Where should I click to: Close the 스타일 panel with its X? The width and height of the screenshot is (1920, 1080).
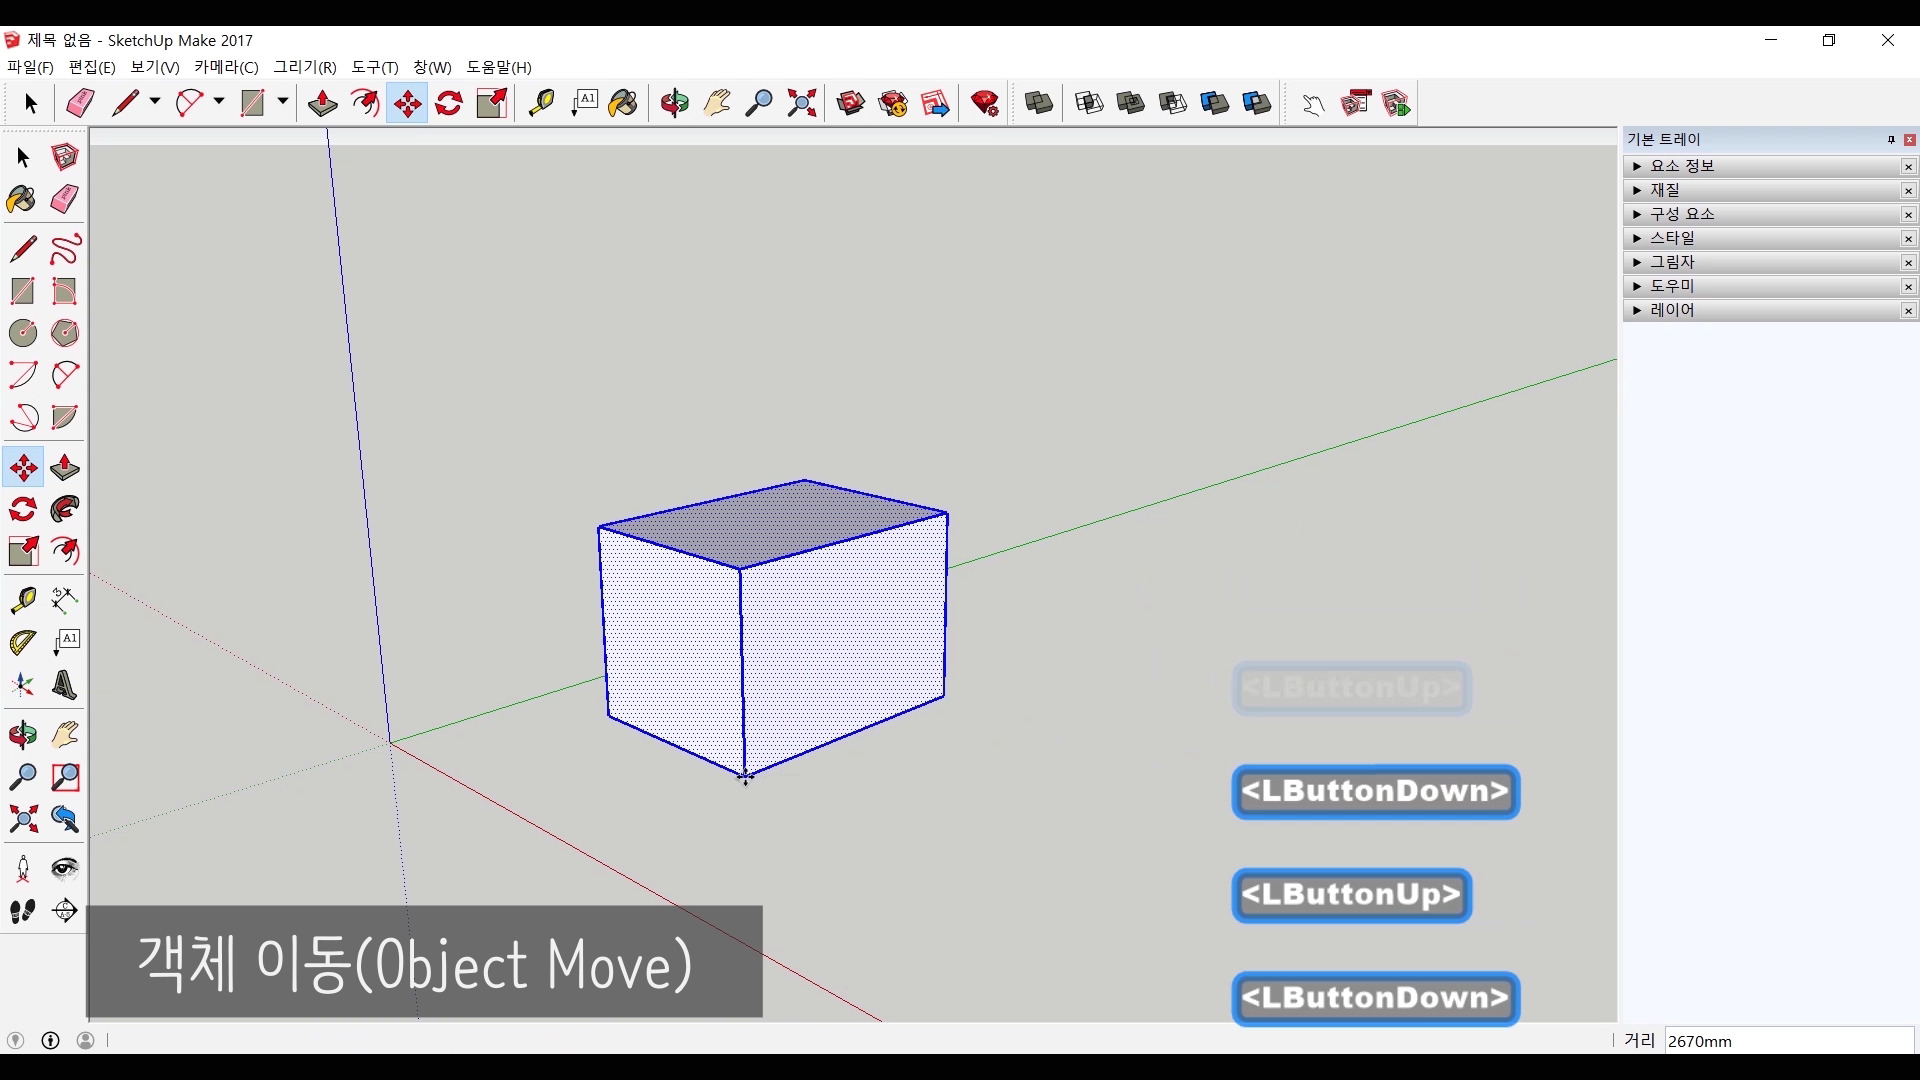click(1908, 238)
